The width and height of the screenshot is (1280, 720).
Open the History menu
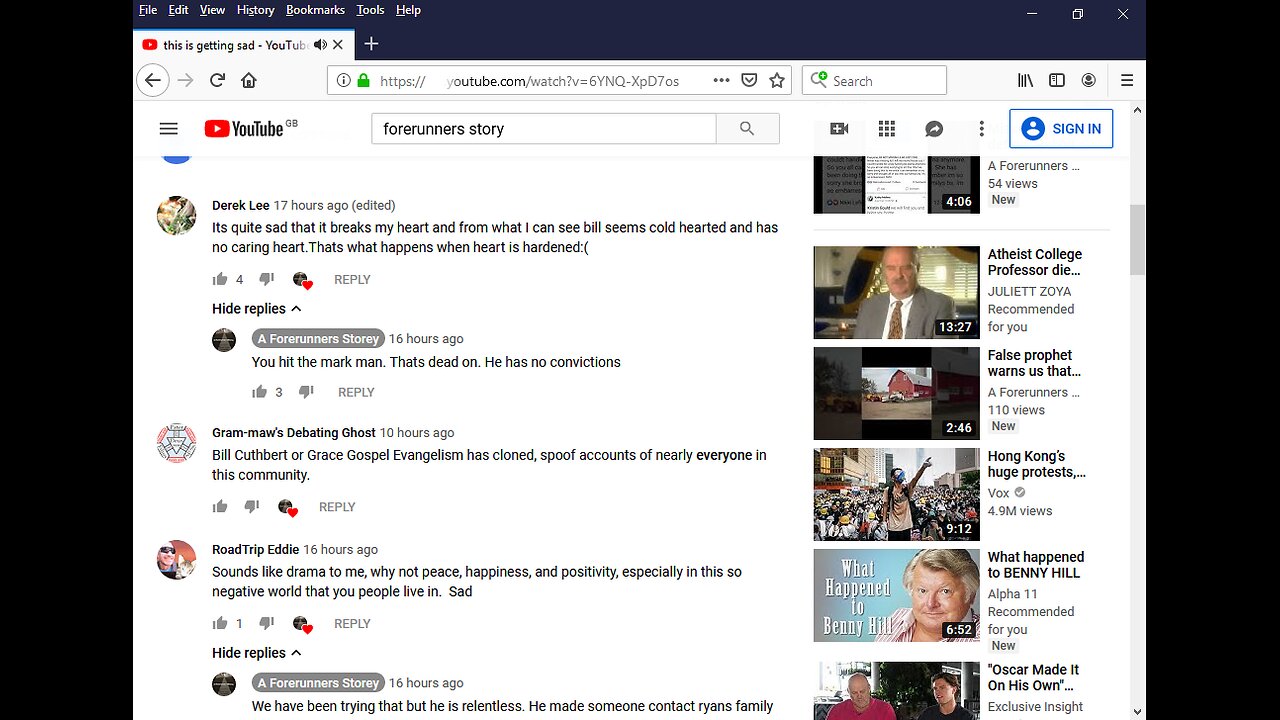tap(255, 10)
